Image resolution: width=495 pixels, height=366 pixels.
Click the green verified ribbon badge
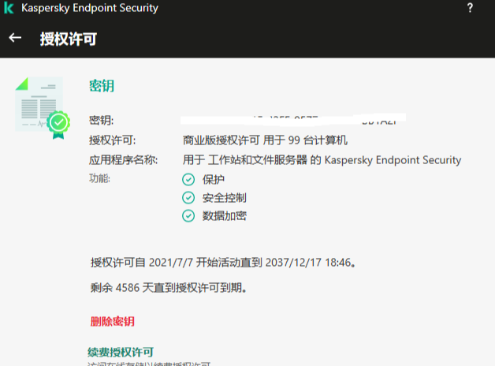point(59,125)
